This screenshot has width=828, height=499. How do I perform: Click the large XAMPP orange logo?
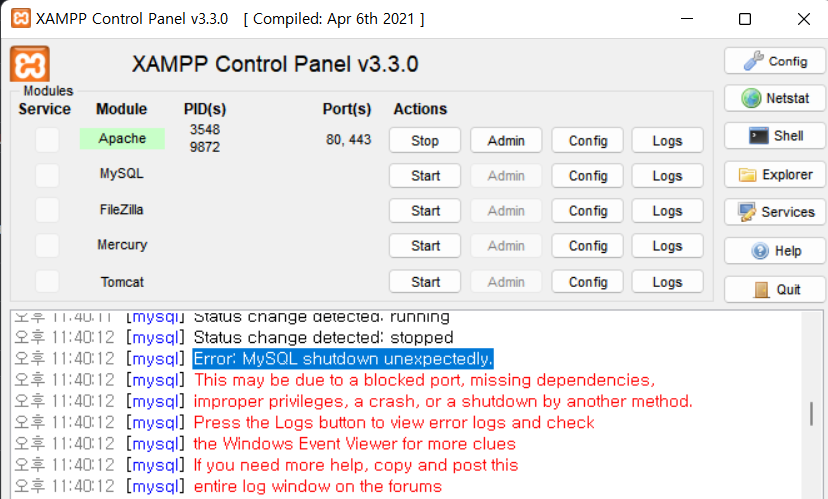[x=30, y=64]
